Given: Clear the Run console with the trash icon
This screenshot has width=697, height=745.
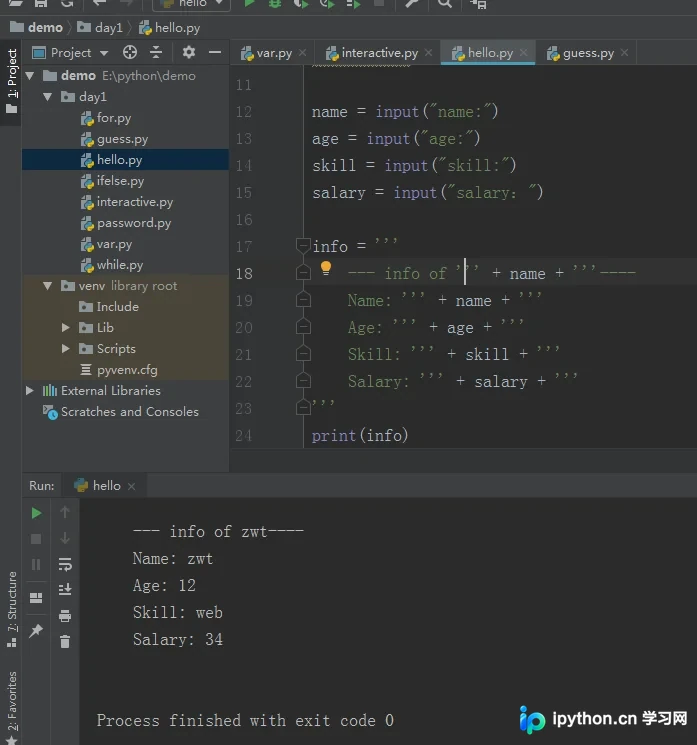Looking at the screenshot, I should pos(65,642).
